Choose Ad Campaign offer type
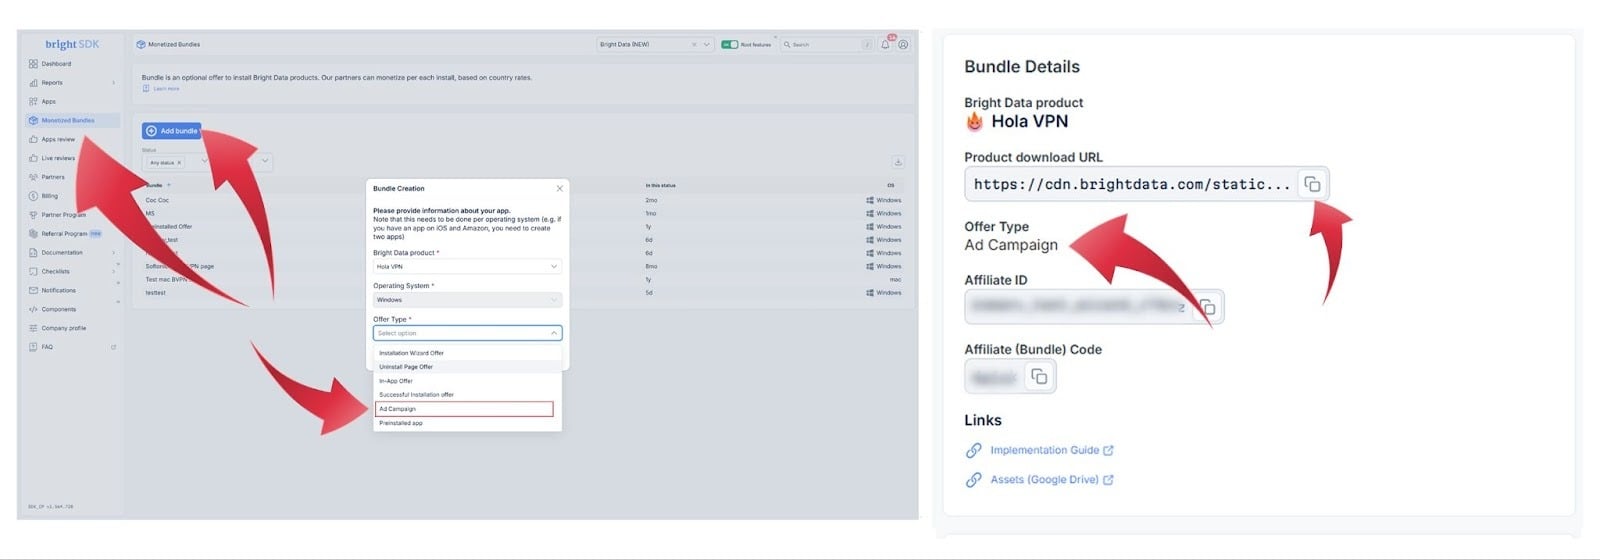Viewport: 1600px width, 560px height. (x=464, y=409)
